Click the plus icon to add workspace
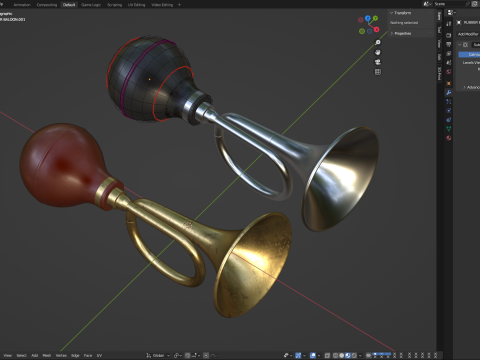Image resolution: width=480 pixels, height=360 pixels. click(179, 5)
